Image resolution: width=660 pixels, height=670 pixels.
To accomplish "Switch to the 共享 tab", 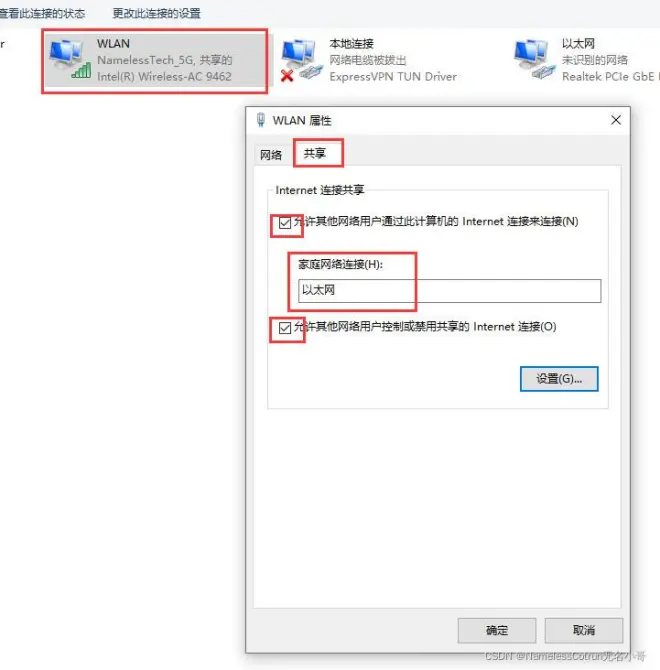I will pos(315,153).
